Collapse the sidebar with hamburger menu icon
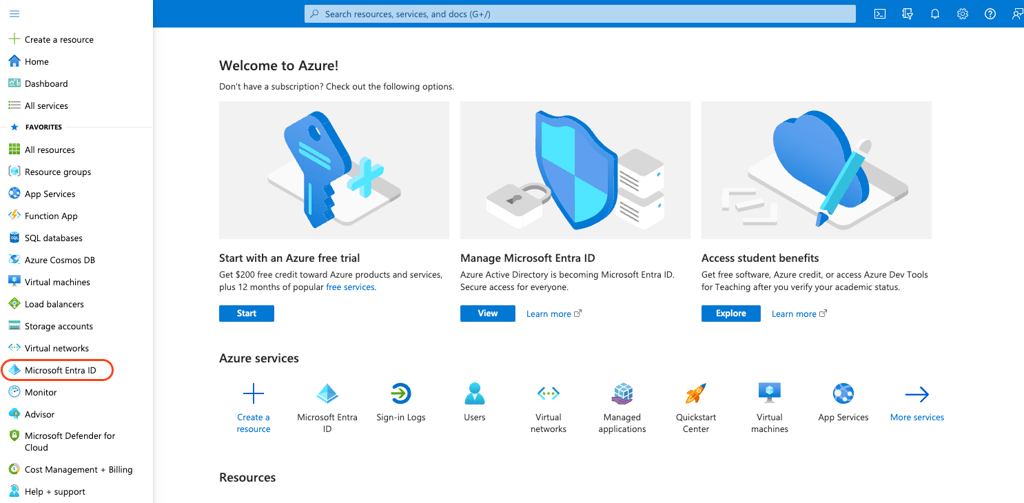Viewport: 1024px width, 503px height. 14,14
